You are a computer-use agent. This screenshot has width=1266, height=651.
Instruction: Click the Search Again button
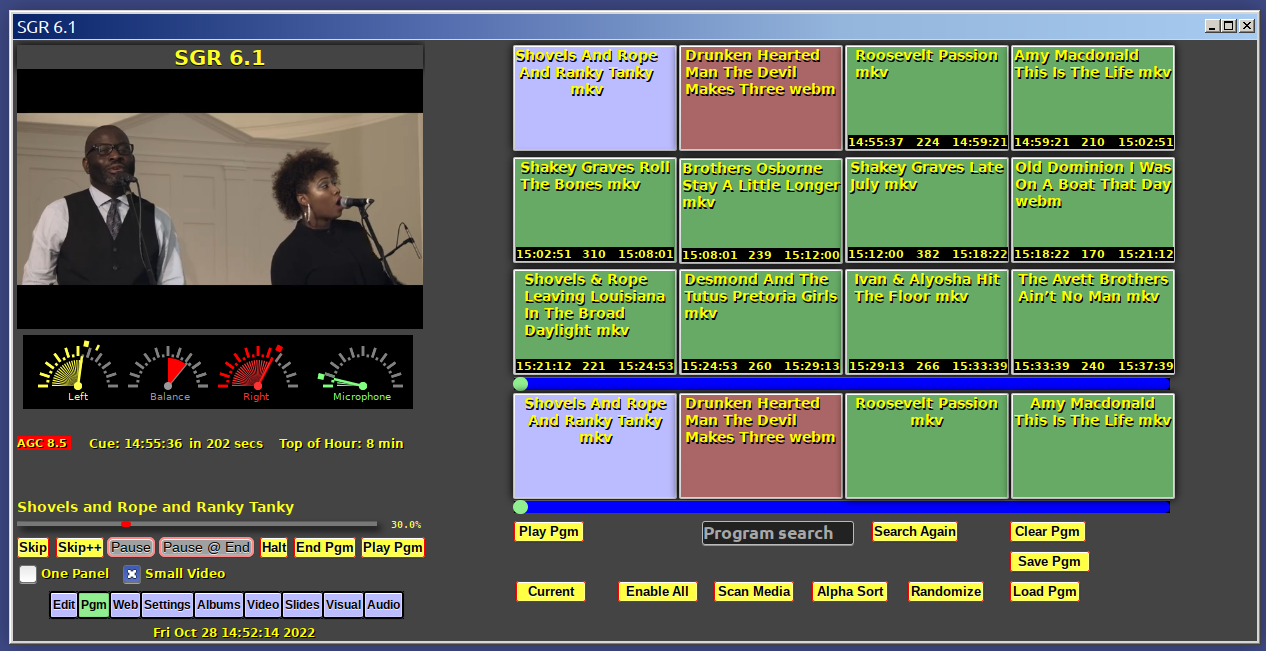pos(914,531)
